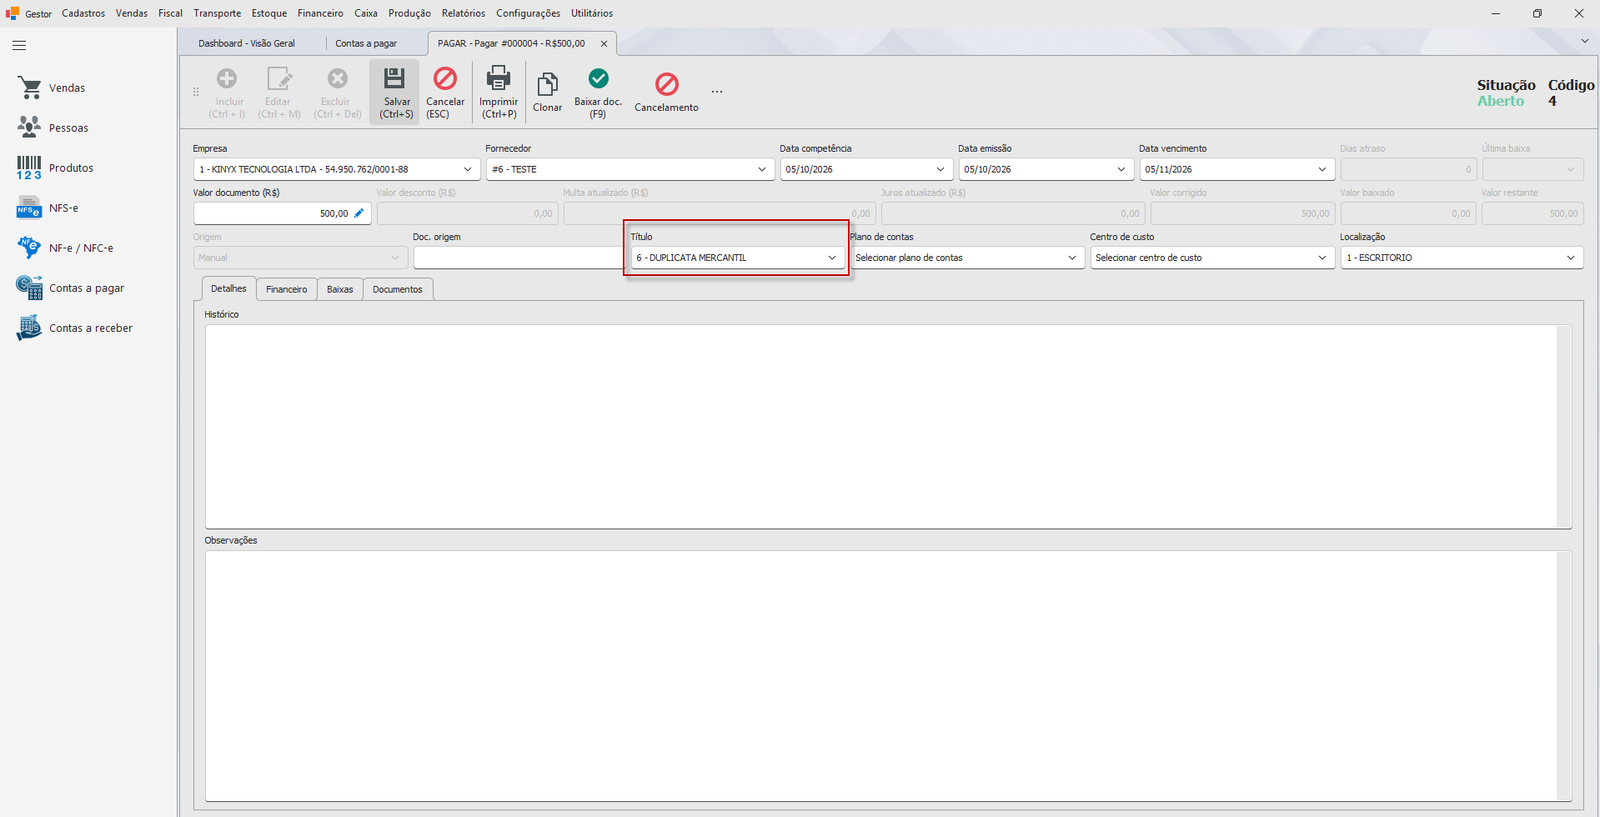This screenshot has height=817, width=1600.
Task: Open the Cadastros menu
Action: tap(83, 13)
